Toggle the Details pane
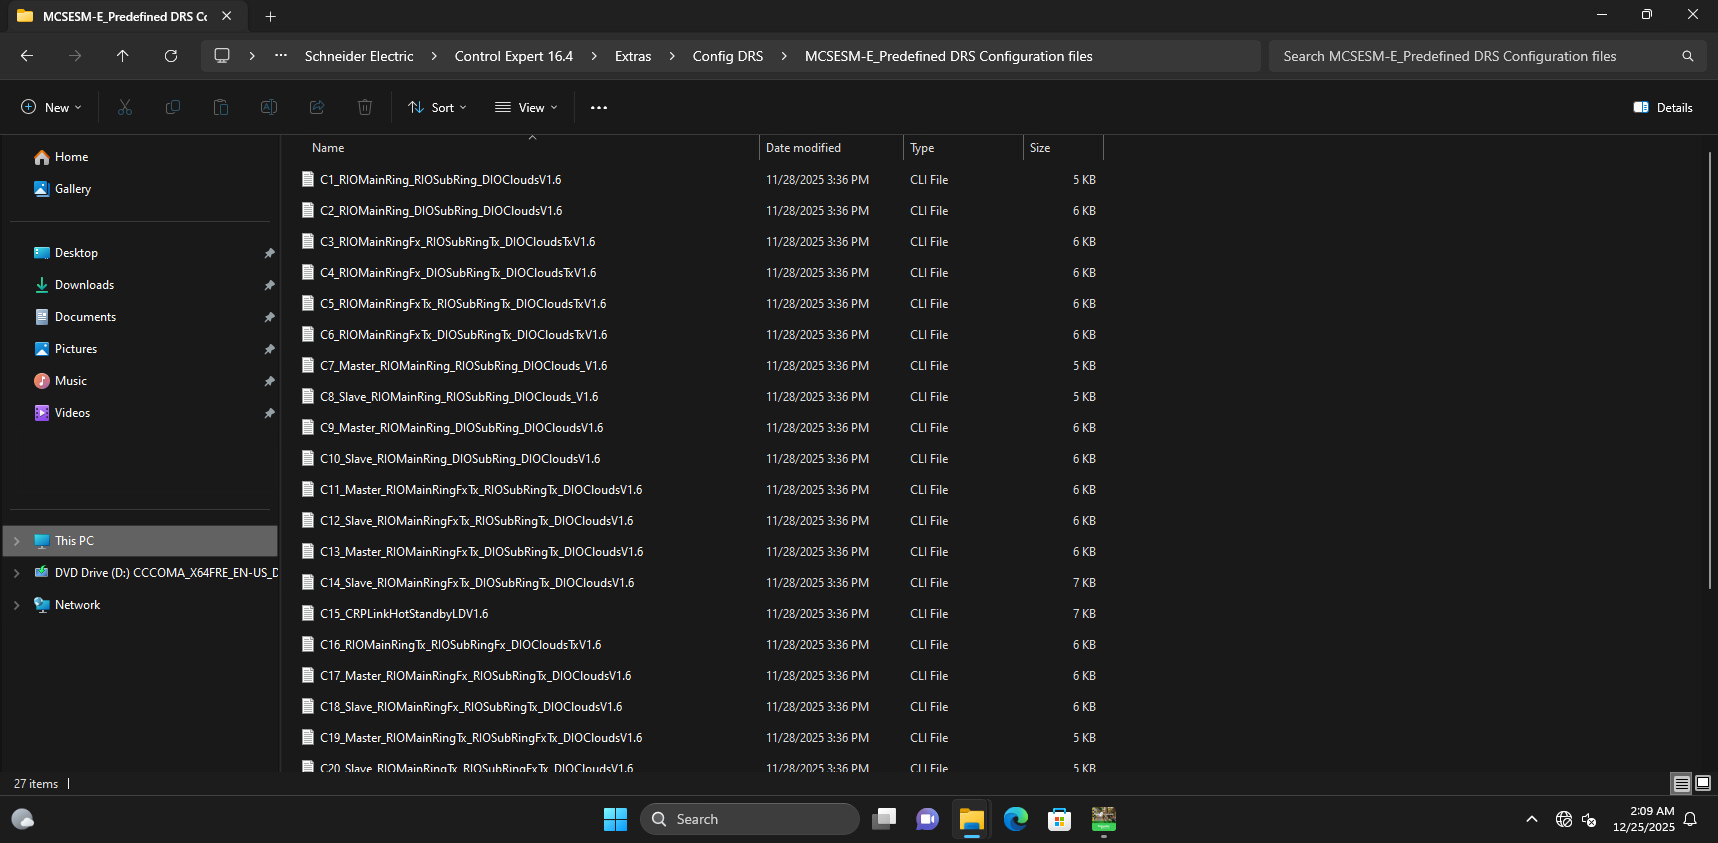 (x=1663, y=107)
